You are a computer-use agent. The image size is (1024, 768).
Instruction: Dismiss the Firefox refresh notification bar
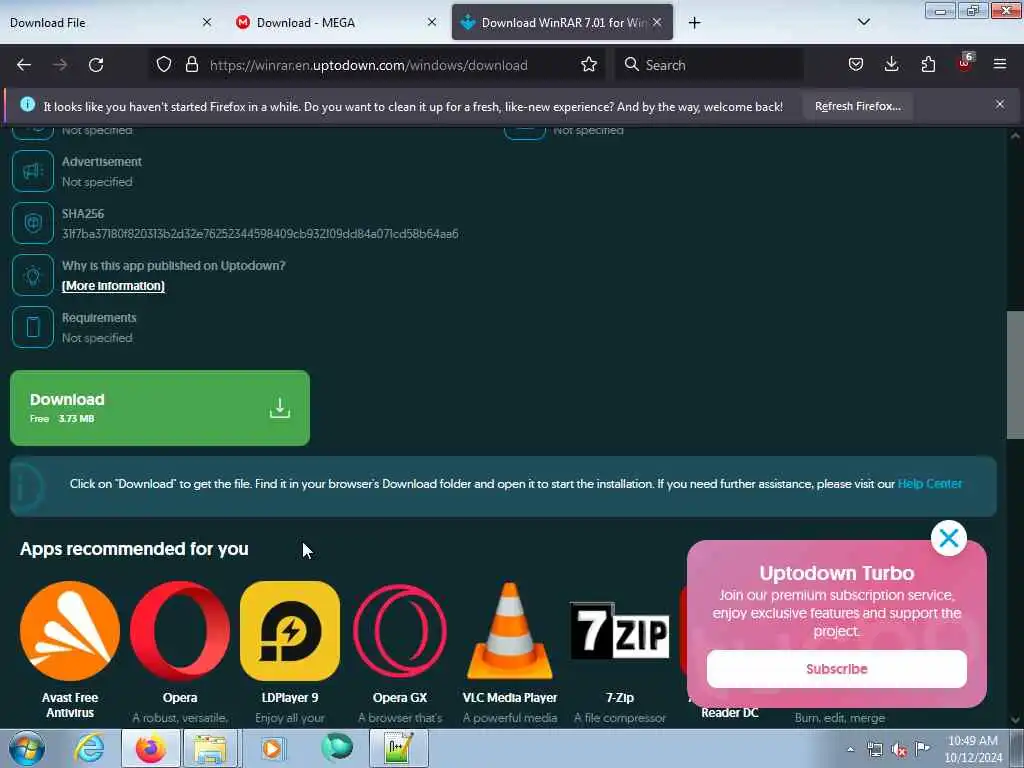[x=999, y=104]
